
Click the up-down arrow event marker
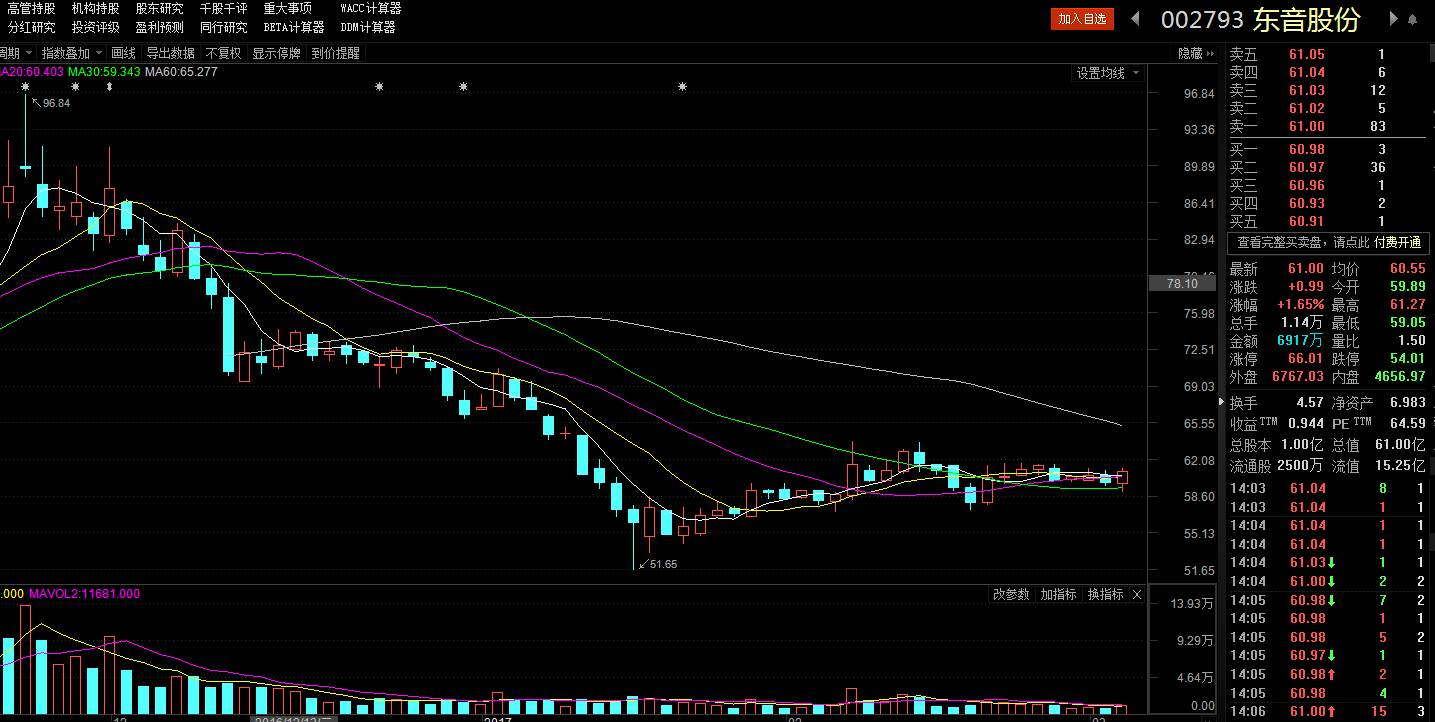(x=108, y=87)
